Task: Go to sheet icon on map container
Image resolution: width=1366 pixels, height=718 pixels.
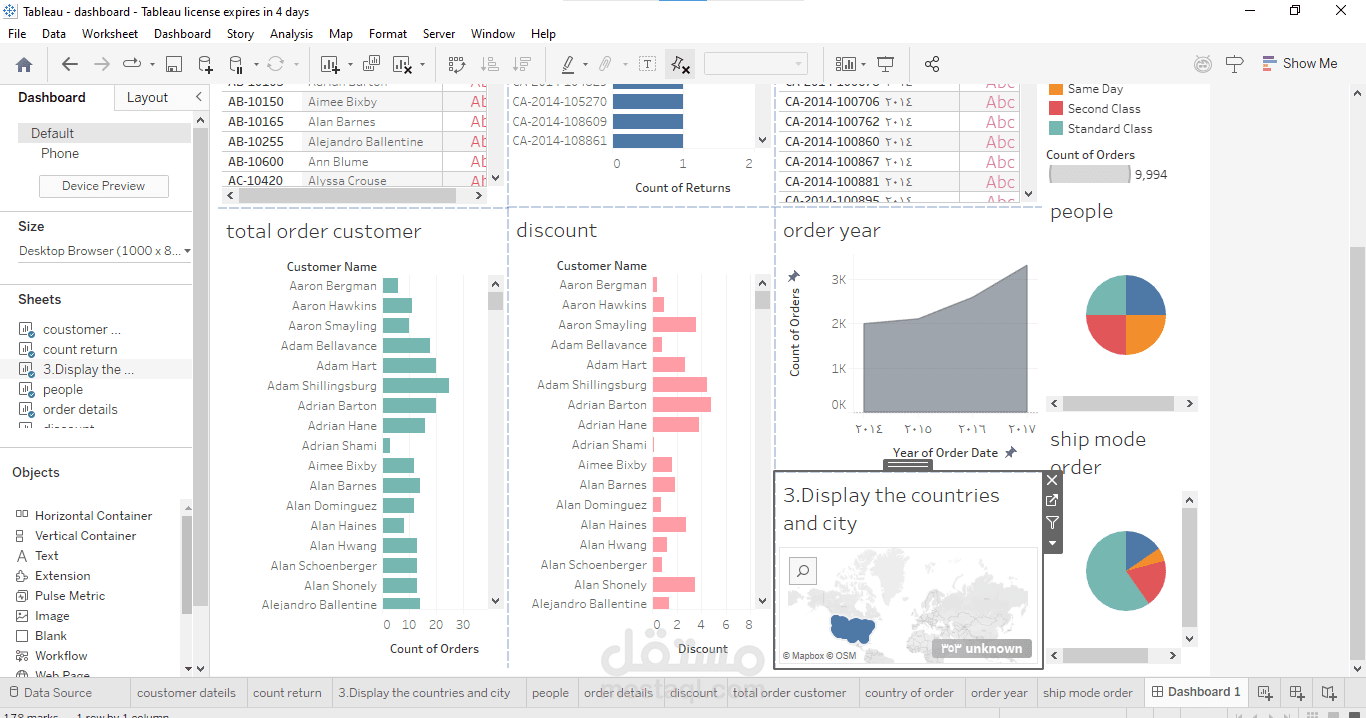Action: pyautogui.click(x=1052, y=501)
